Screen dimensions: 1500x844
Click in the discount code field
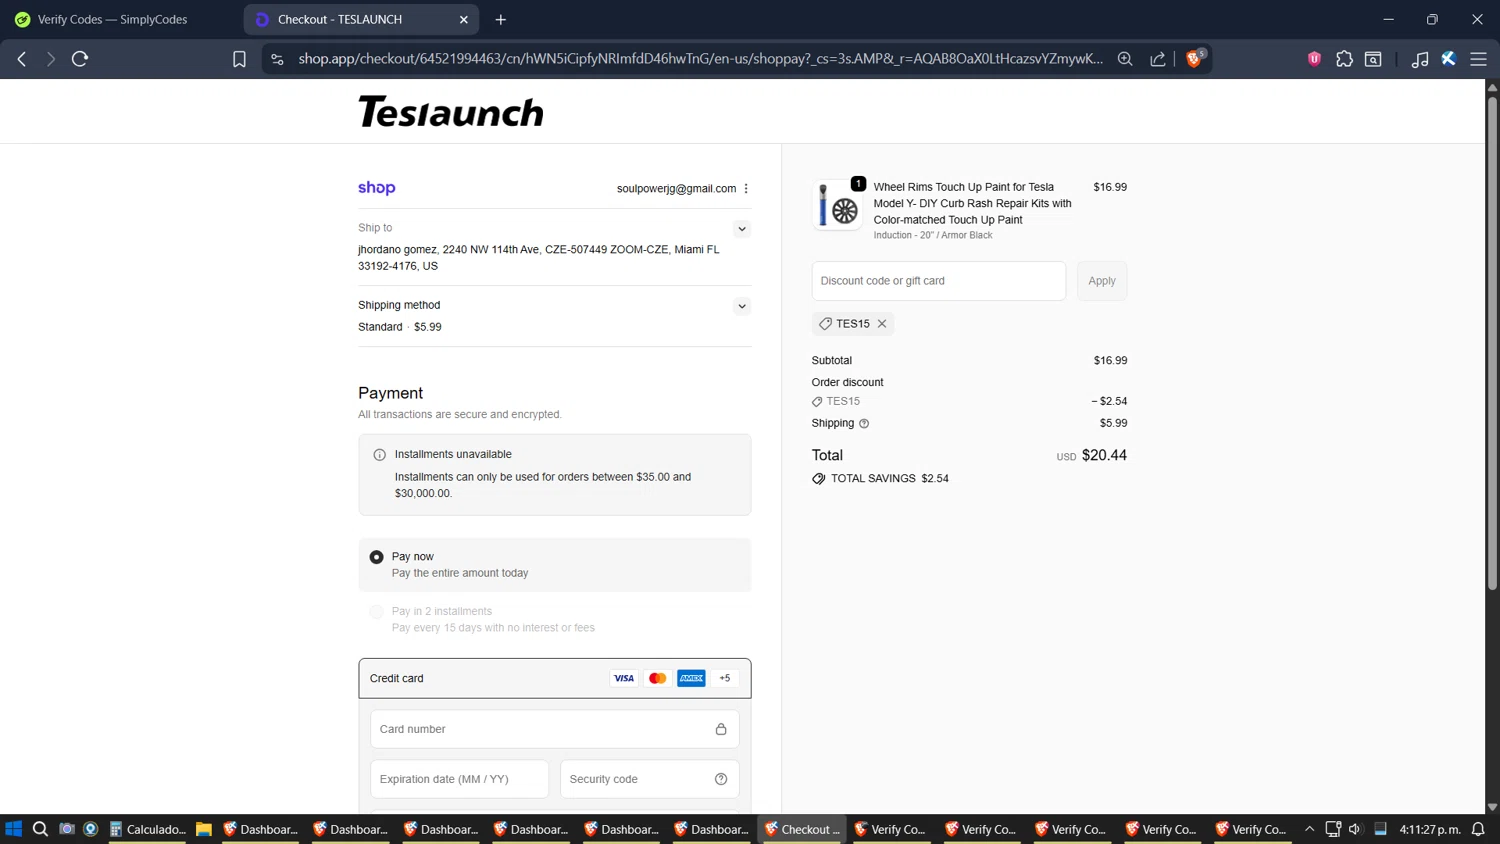pyautogui.click(x=938, y=281)
